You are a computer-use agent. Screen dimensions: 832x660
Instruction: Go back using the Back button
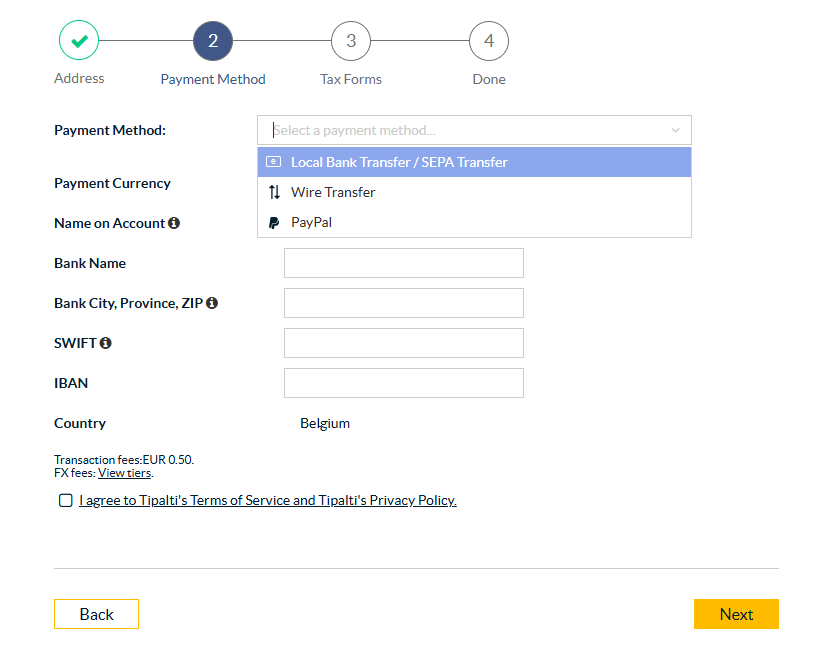(x=96, y=614)
